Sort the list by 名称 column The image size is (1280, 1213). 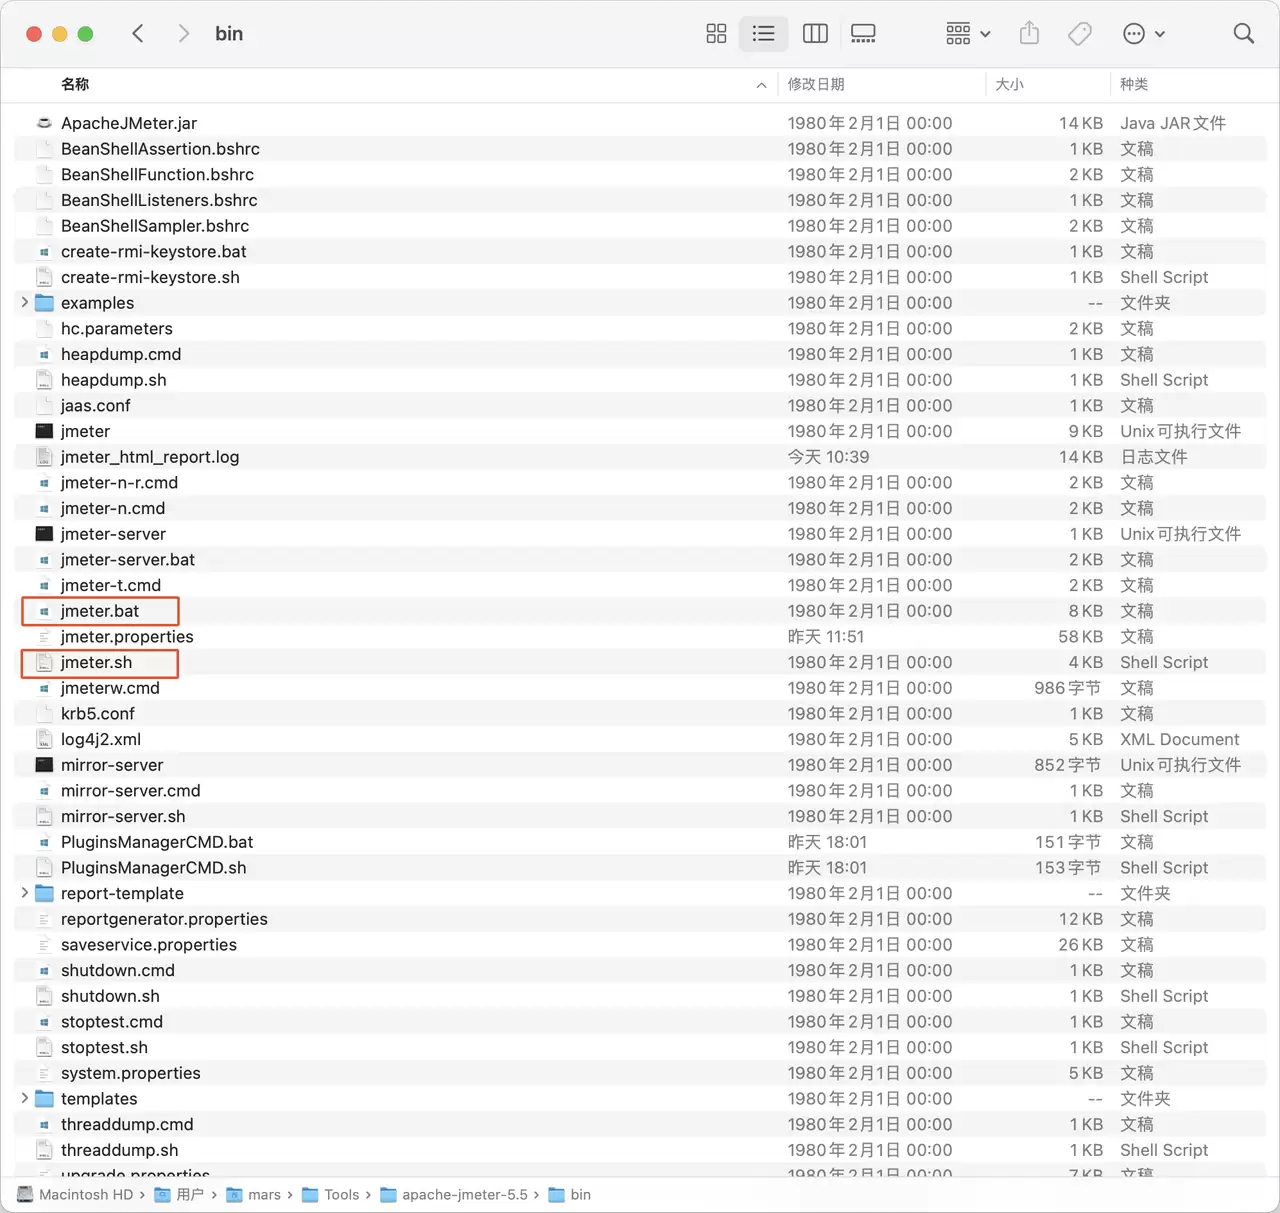(x=75, y=85)
